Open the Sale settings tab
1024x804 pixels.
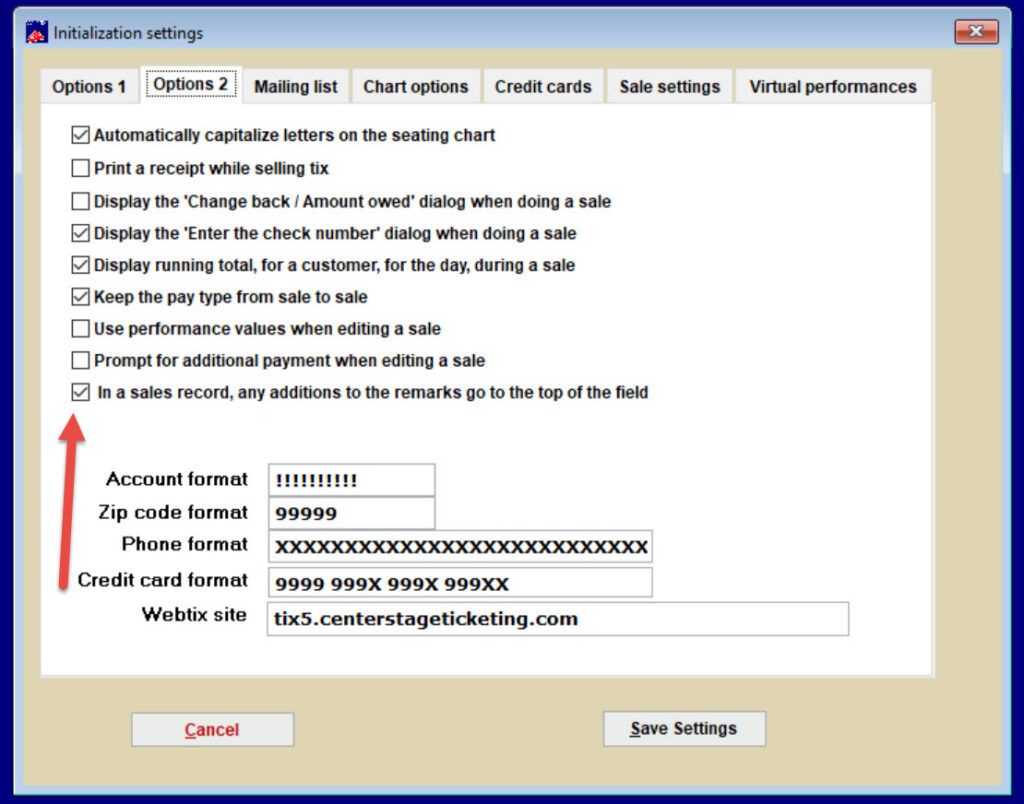(670, 86)
